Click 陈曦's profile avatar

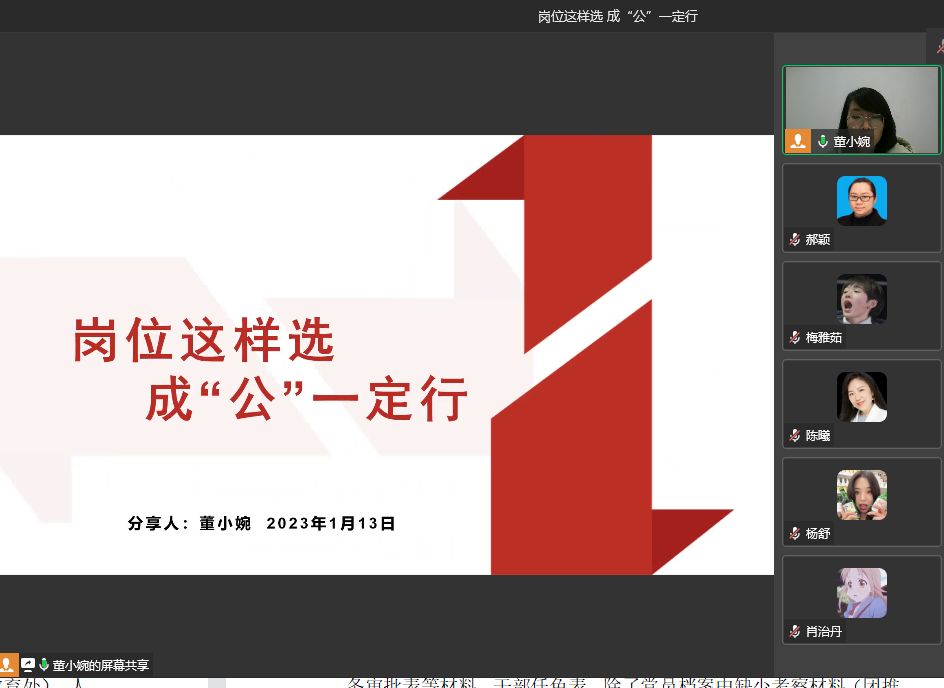coord(861,396)
